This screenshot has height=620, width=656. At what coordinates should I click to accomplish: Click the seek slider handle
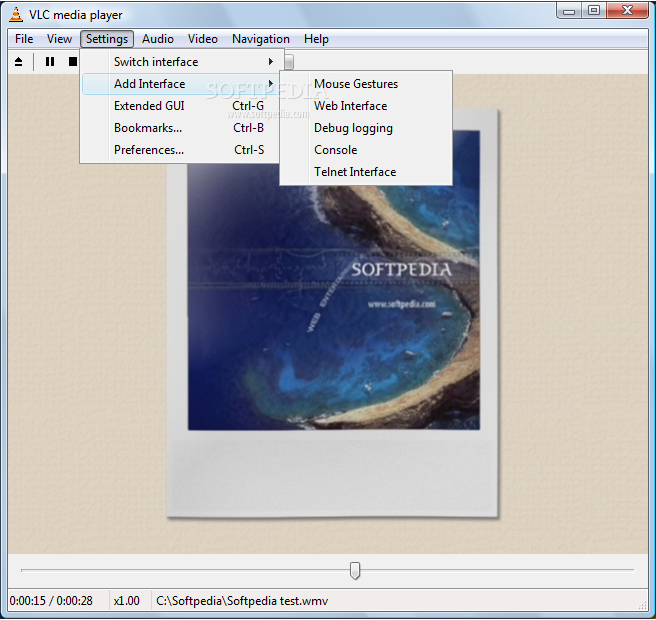point(355,571)
